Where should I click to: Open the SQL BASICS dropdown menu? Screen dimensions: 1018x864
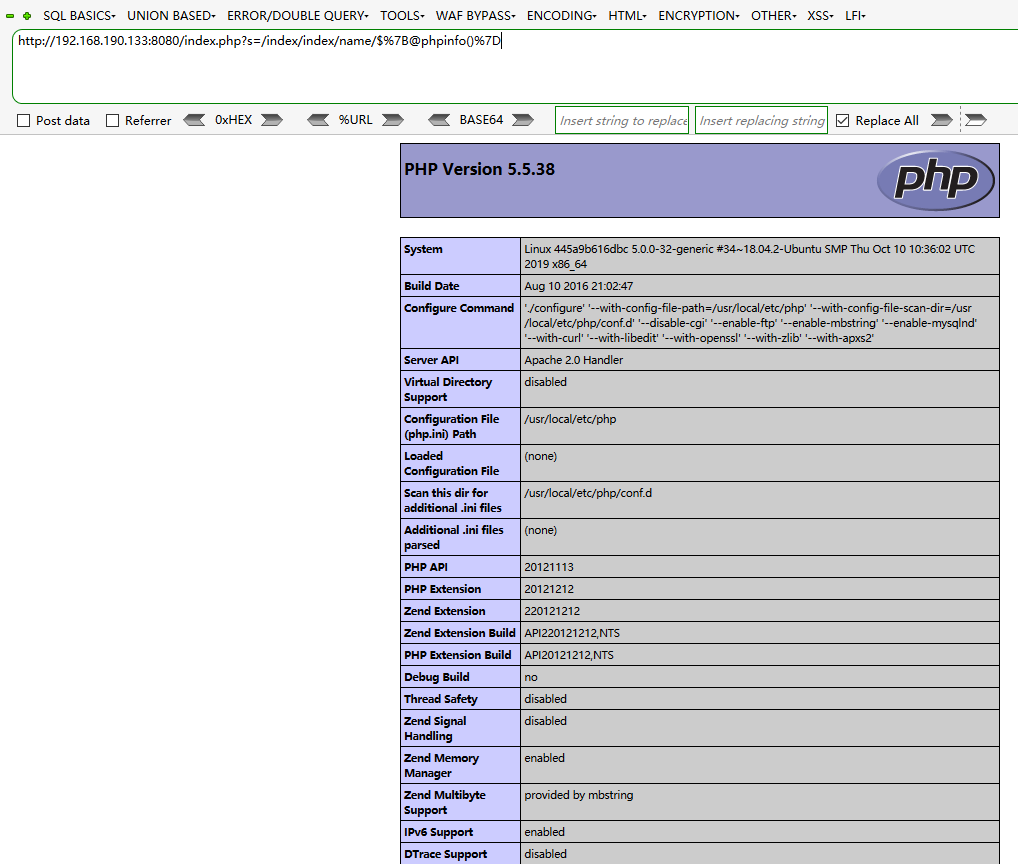coord(79,16)
